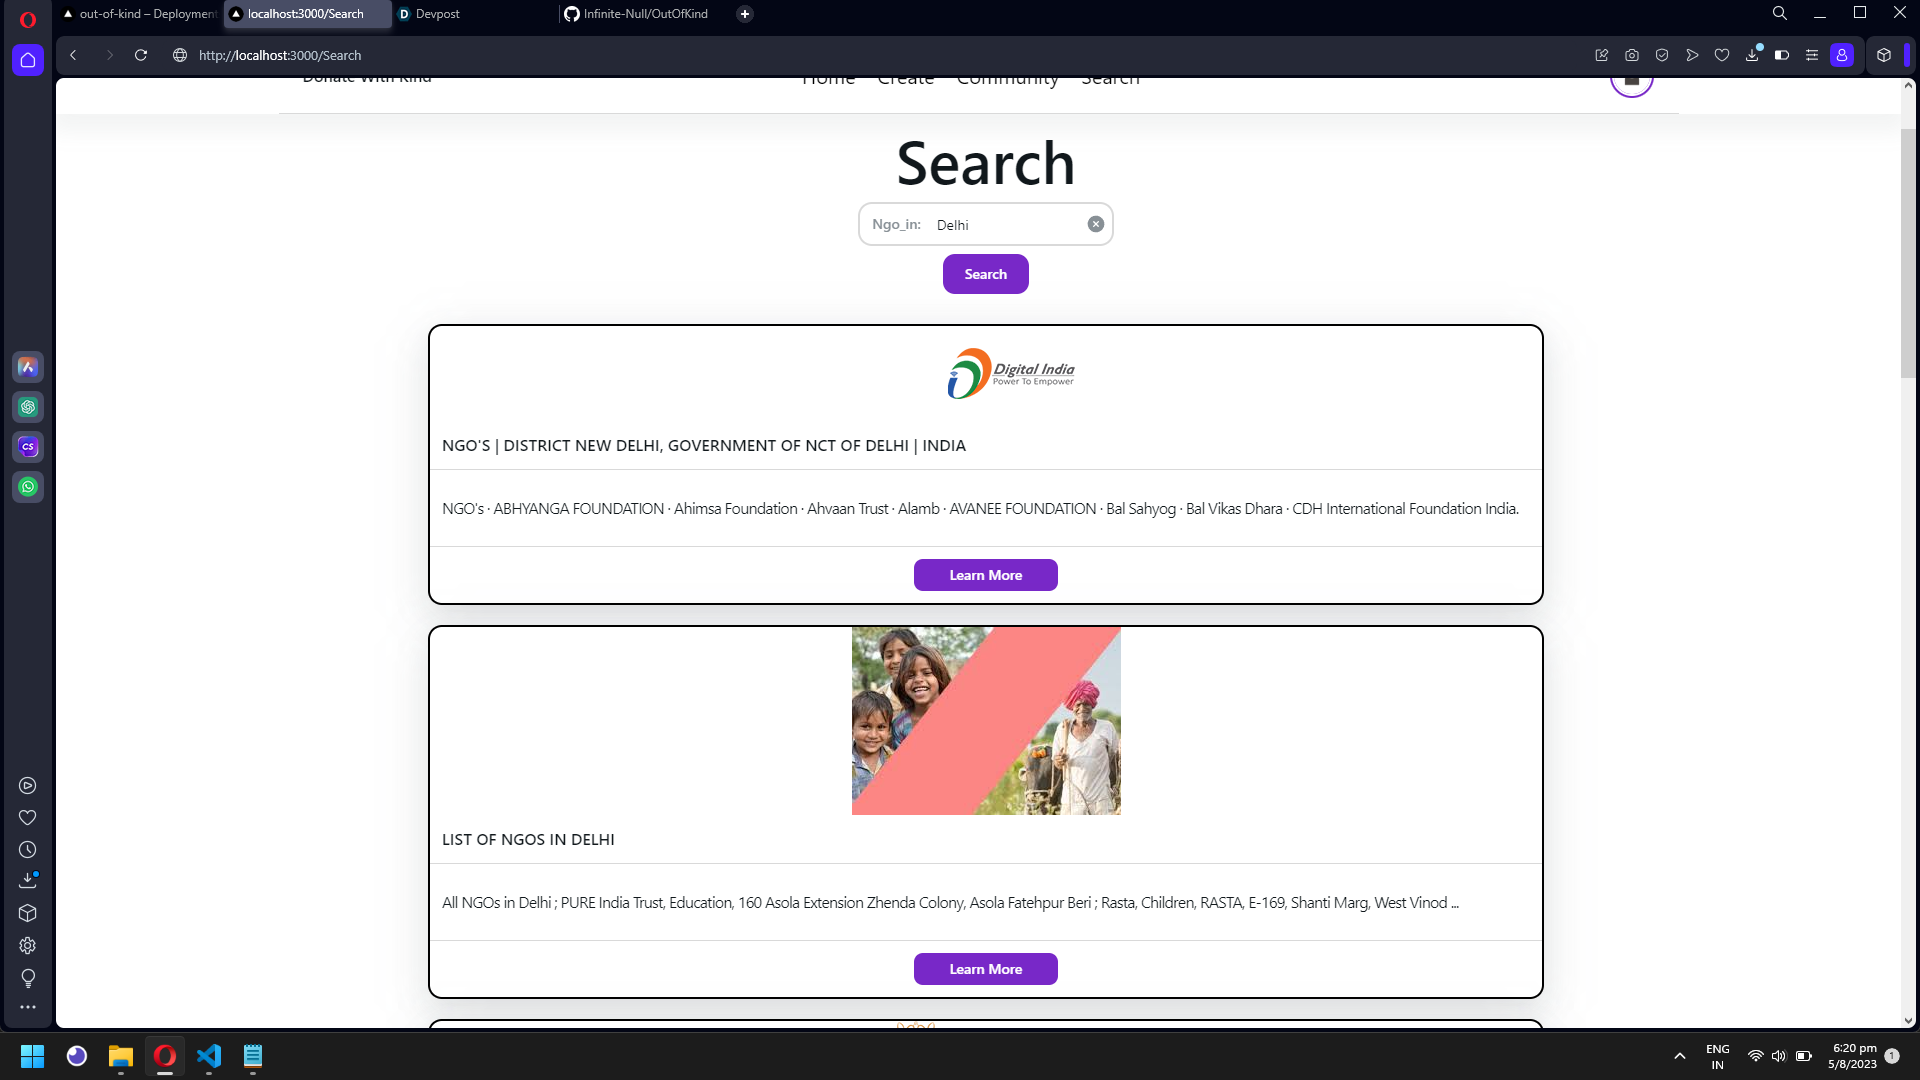Click the snapshot camera icon in toolbar
1920x1080 pixels.
[1631, 55]
